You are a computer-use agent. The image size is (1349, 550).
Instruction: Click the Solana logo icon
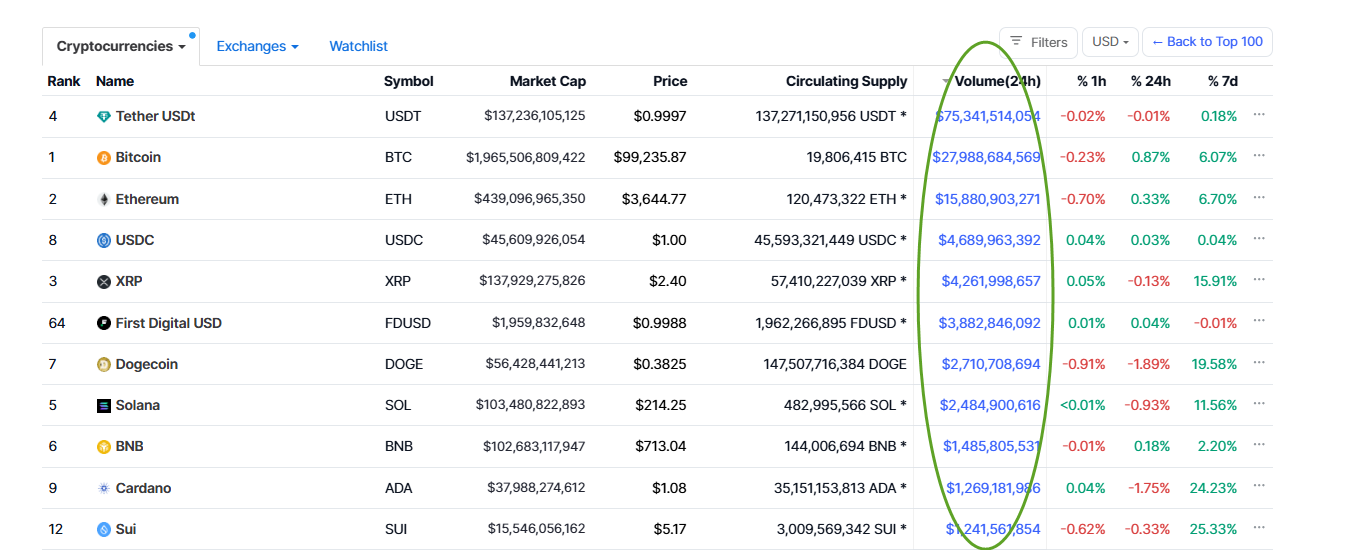(x=104, y=406)
